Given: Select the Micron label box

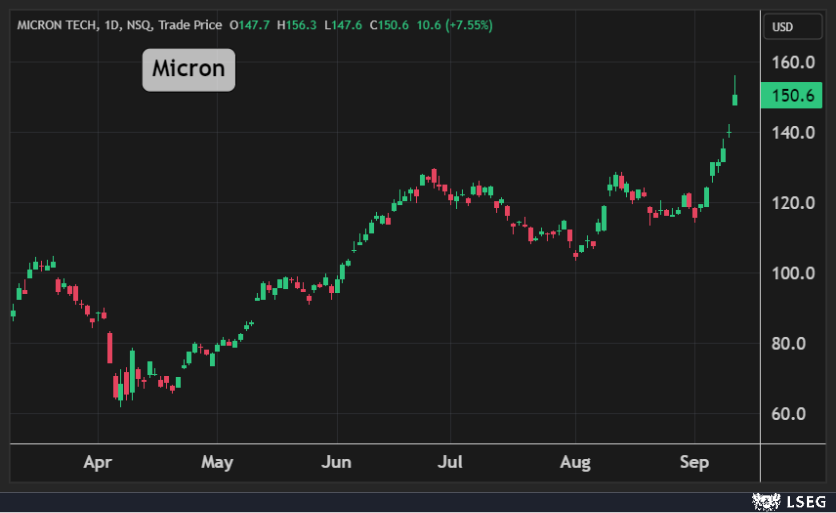Looking at the screenshot, I should 188,70.
